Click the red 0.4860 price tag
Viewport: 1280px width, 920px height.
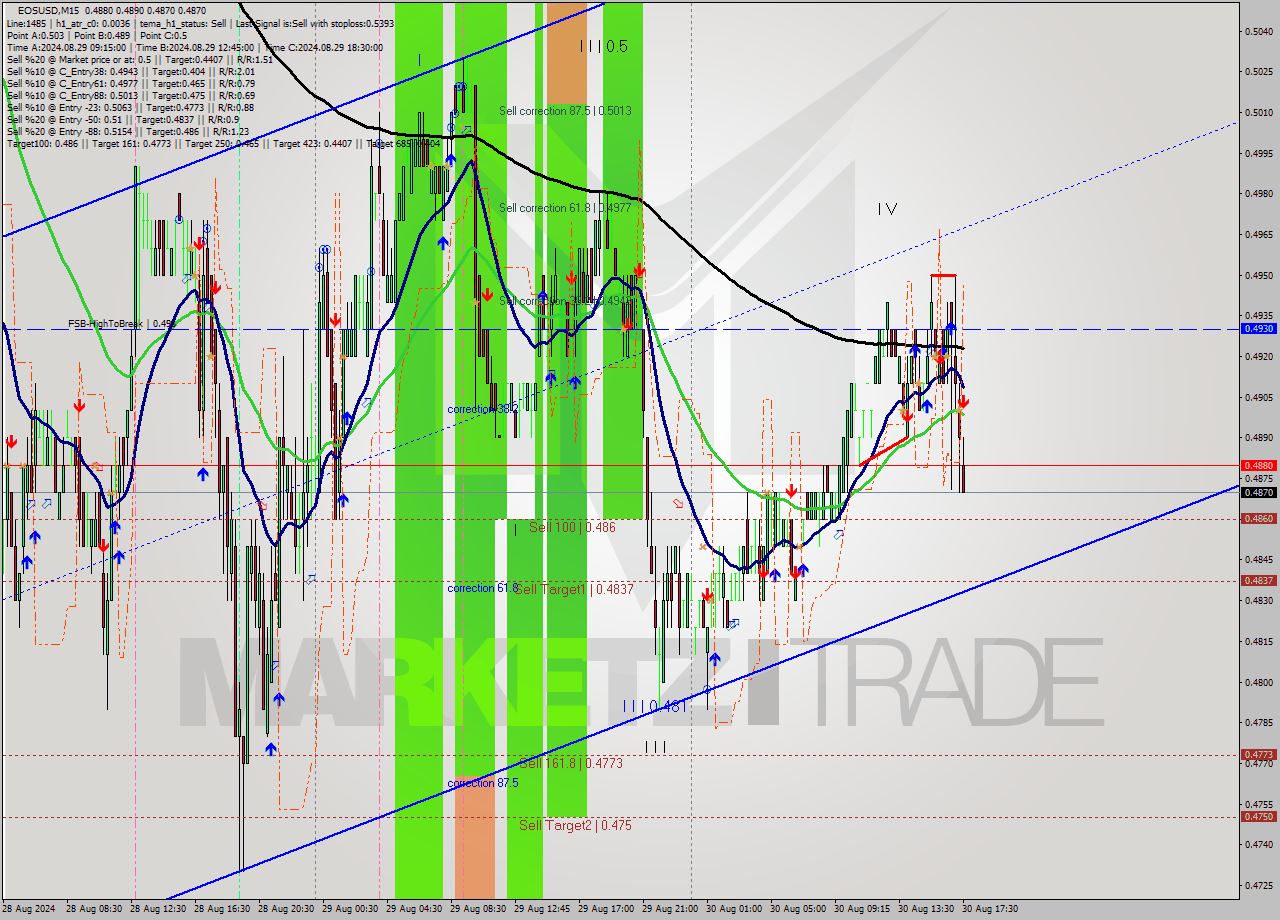click(x=1258, y=518)
